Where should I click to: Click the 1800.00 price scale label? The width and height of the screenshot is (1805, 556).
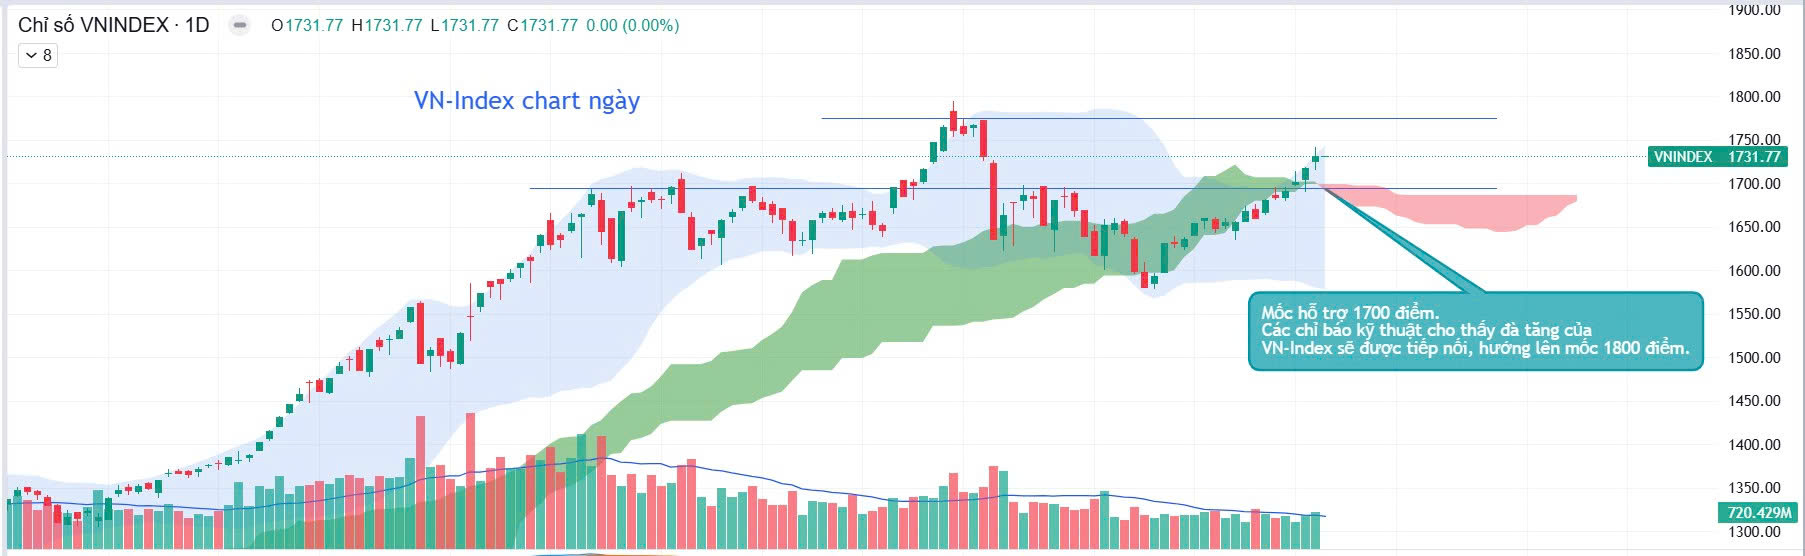point(1754,97)
